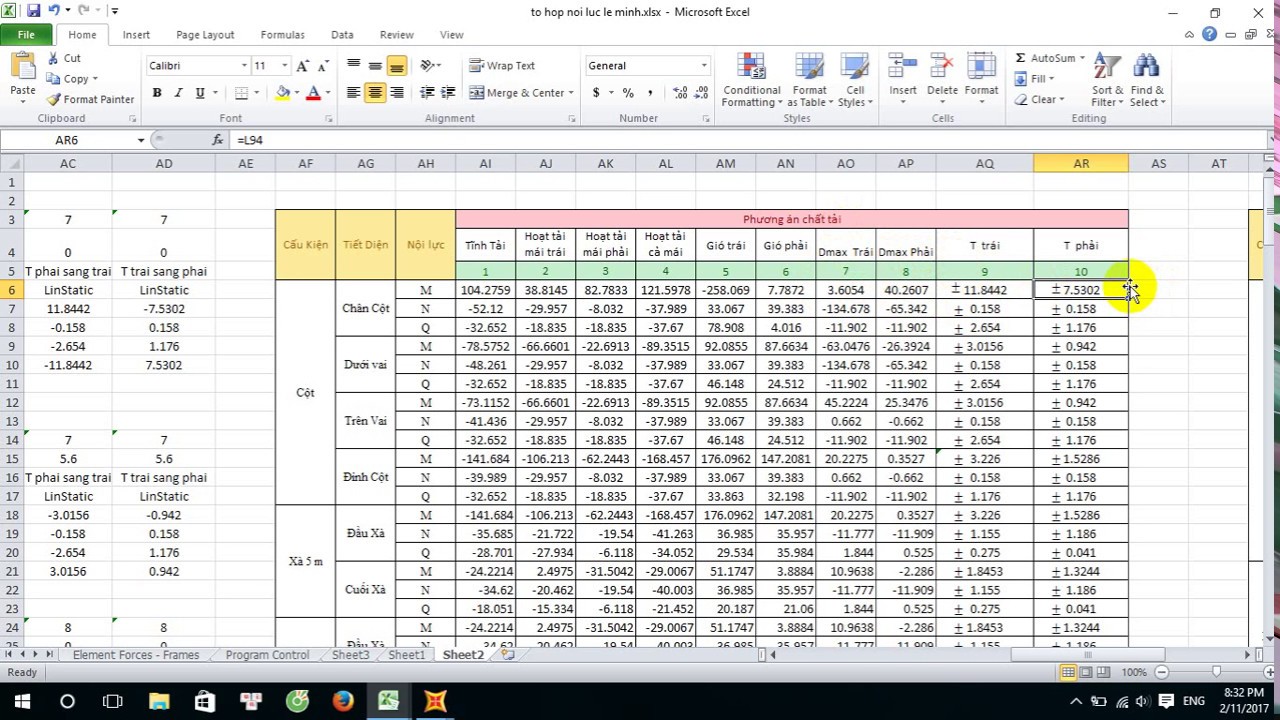Switch to the Insert ribbon tab
This screenshot has height=720, width=1280.
coord(136,35)
